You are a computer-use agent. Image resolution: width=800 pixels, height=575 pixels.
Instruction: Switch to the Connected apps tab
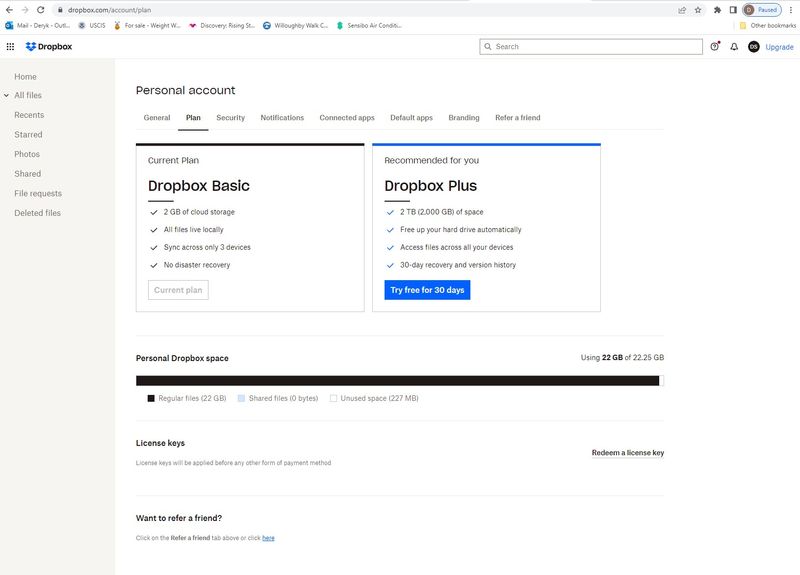click(x=347, y=118)
